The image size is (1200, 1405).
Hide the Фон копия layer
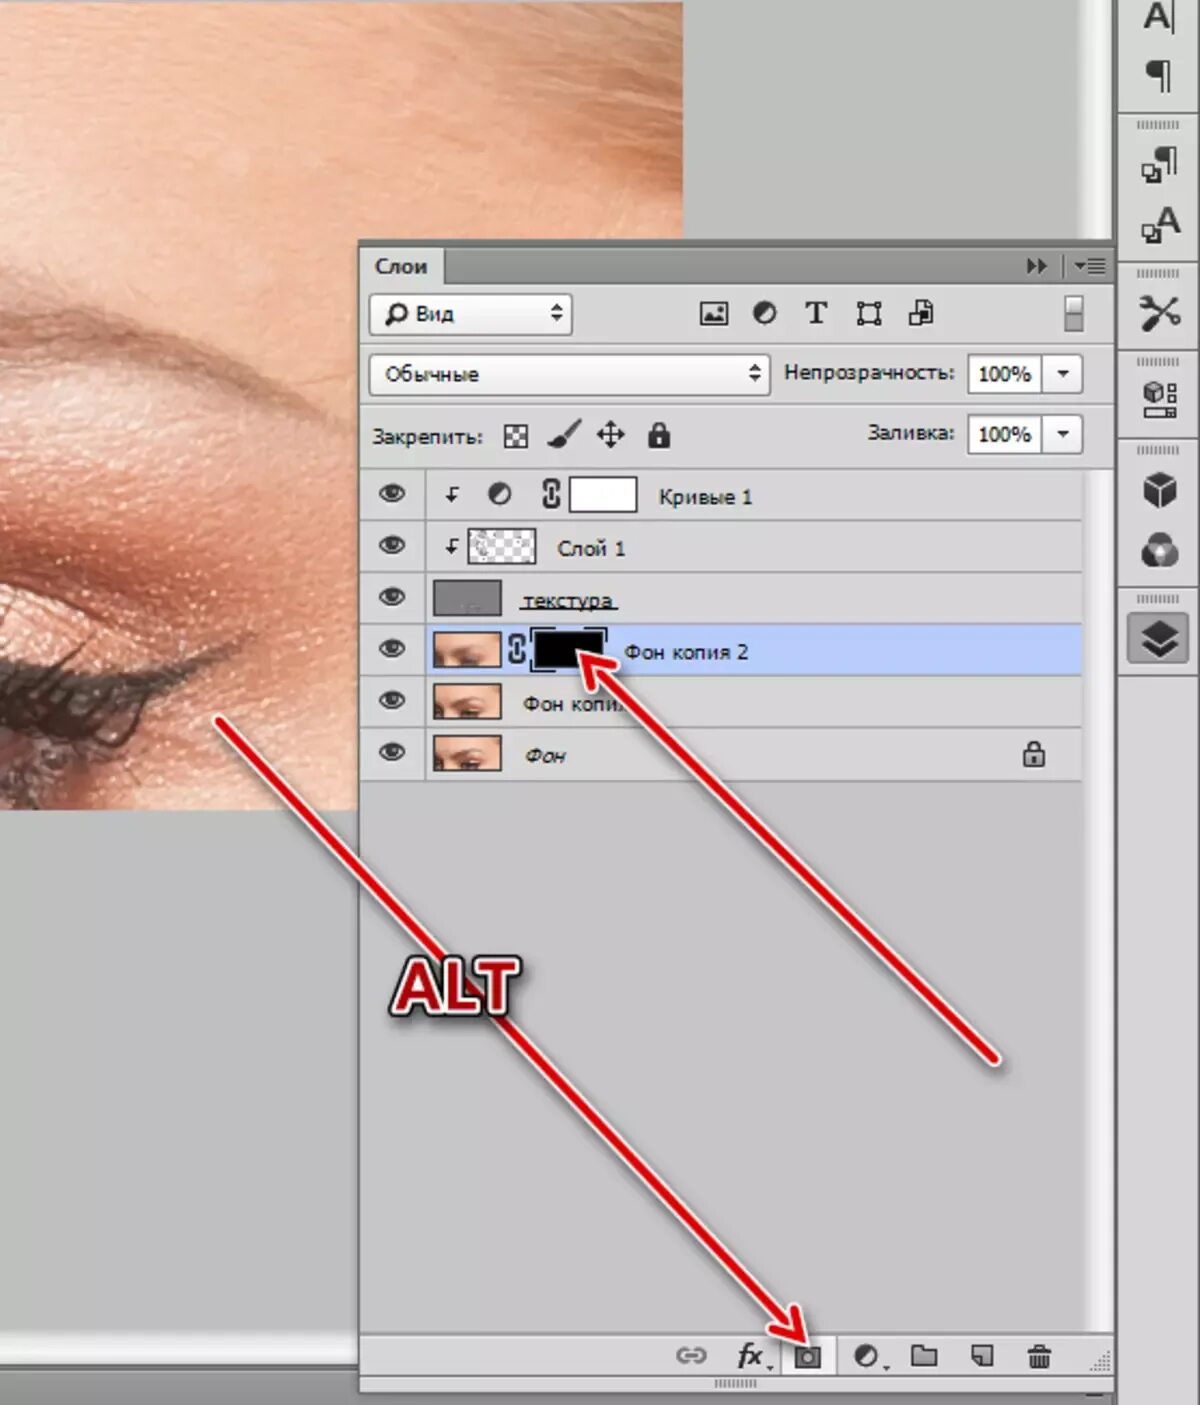click(x=392, y=701)
